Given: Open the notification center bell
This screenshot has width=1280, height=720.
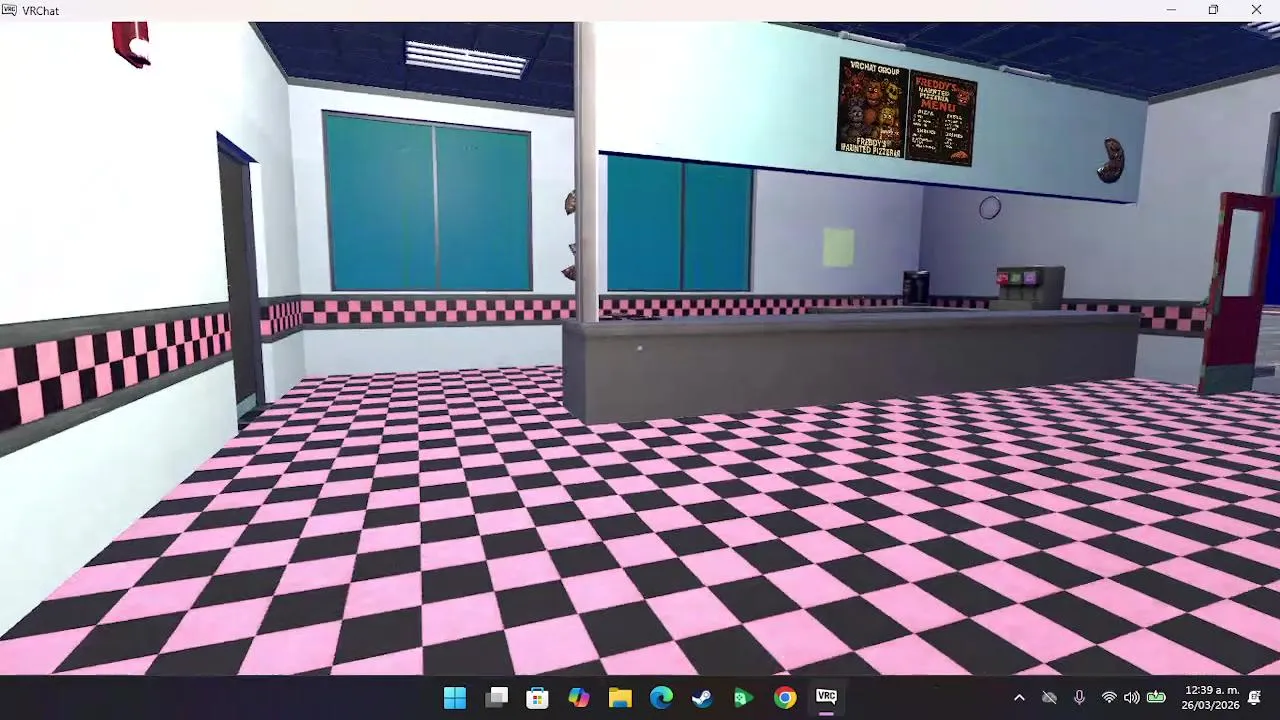Looking at the screenshot, I should [x=1255, y=697].
